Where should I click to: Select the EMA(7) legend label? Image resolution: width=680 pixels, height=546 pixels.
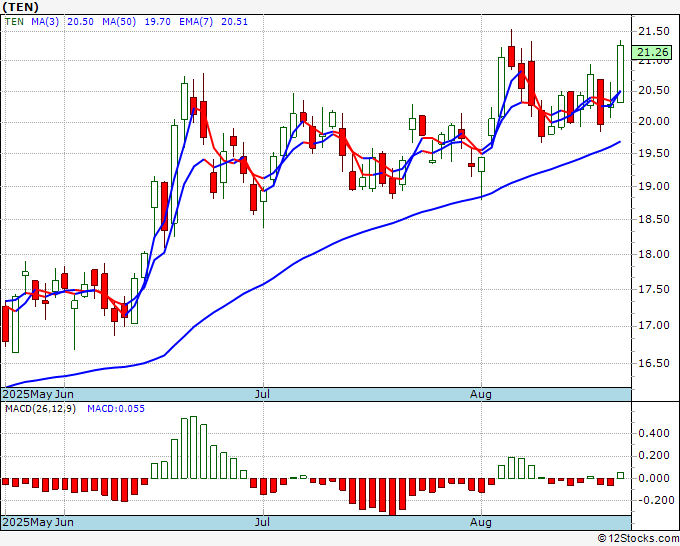(196, 22)
